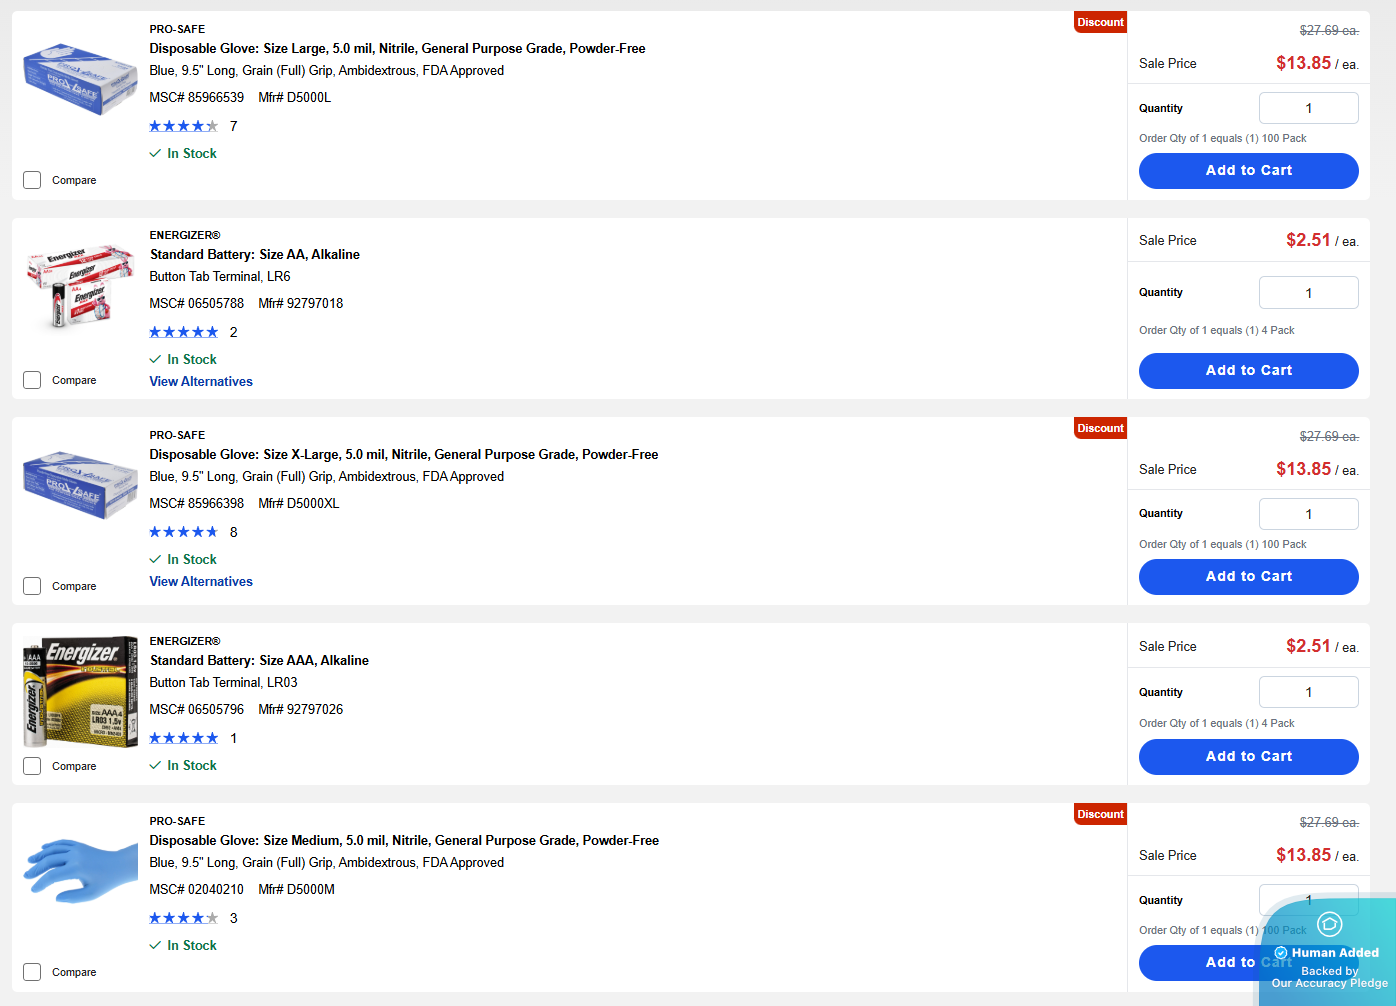Tick Compare checkbox for AA Alkaline battery

(32, 380)
